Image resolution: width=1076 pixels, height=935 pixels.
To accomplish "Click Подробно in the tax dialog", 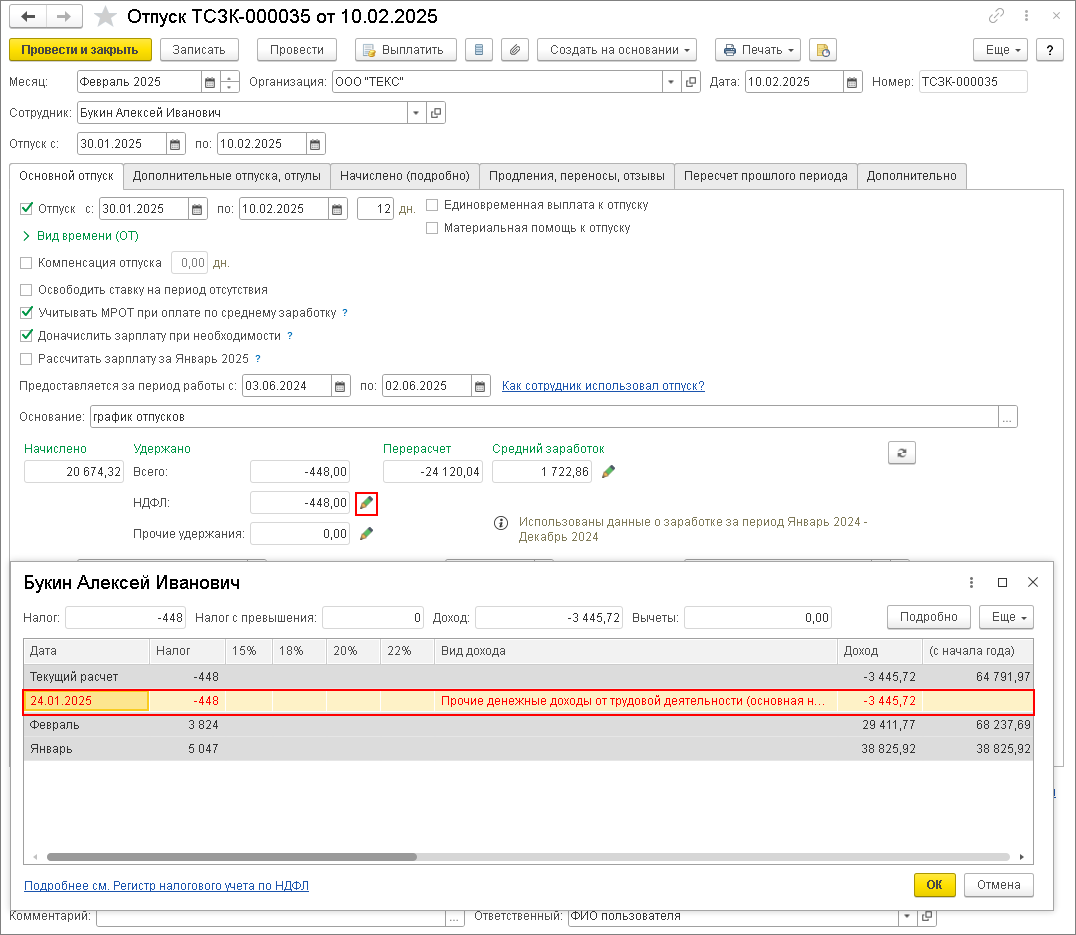I will [928, 617].
